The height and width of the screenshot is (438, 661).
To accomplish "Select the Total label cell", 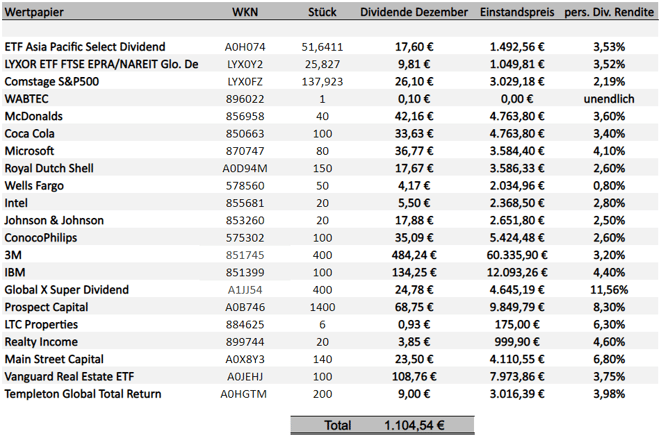I will [x=337, y=425].
